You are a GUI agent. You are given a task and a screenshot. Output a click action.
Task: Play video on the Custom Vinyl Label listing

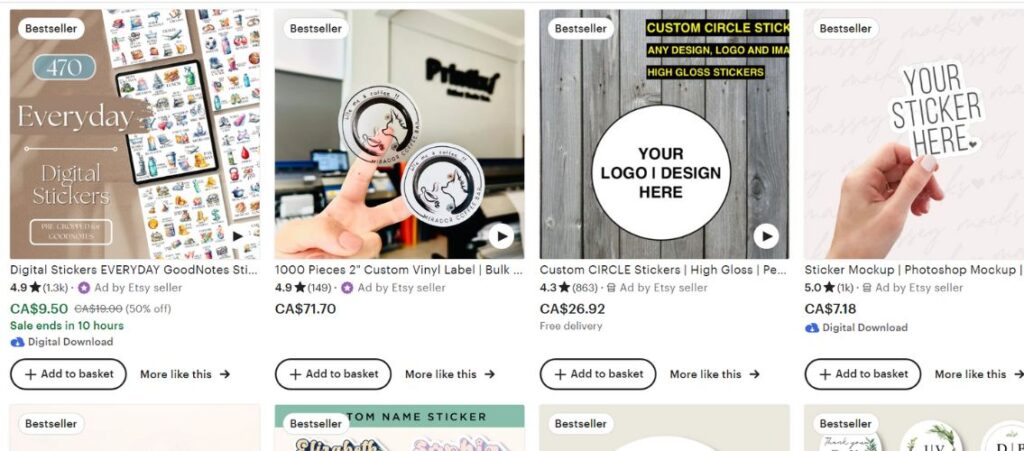click(501, 236)
